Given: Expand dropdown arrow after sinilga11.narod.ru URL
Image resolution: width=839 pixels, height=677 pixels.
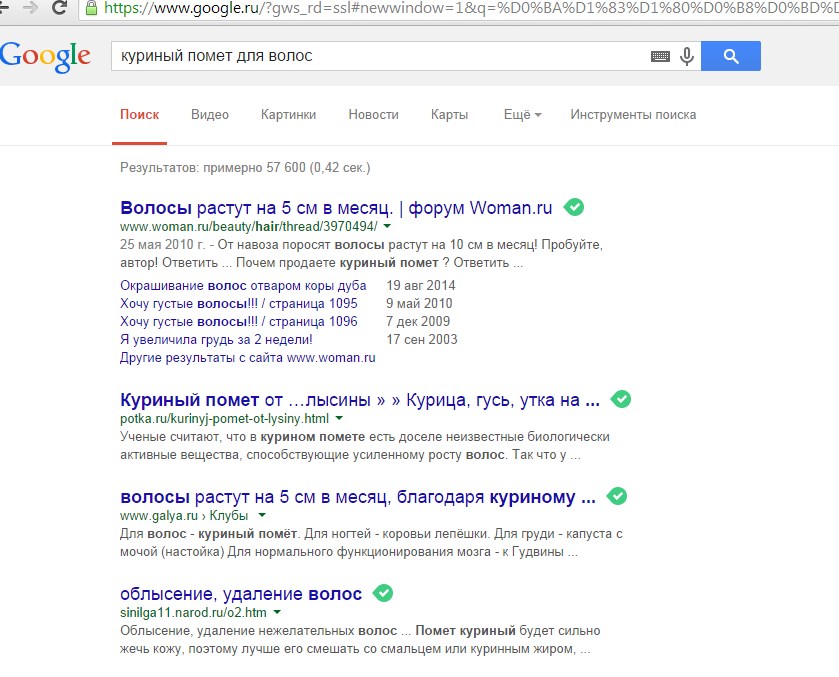Looking at the screenshot, I should tap(277, 612).
